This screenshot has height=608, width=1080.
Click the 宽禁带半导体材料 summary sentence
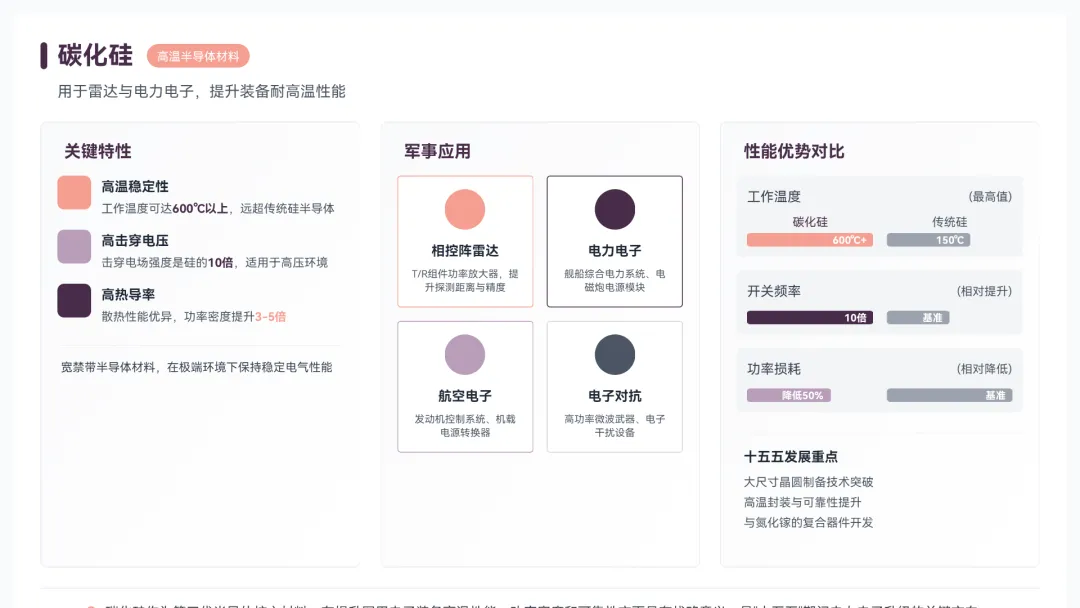(196, 367)
